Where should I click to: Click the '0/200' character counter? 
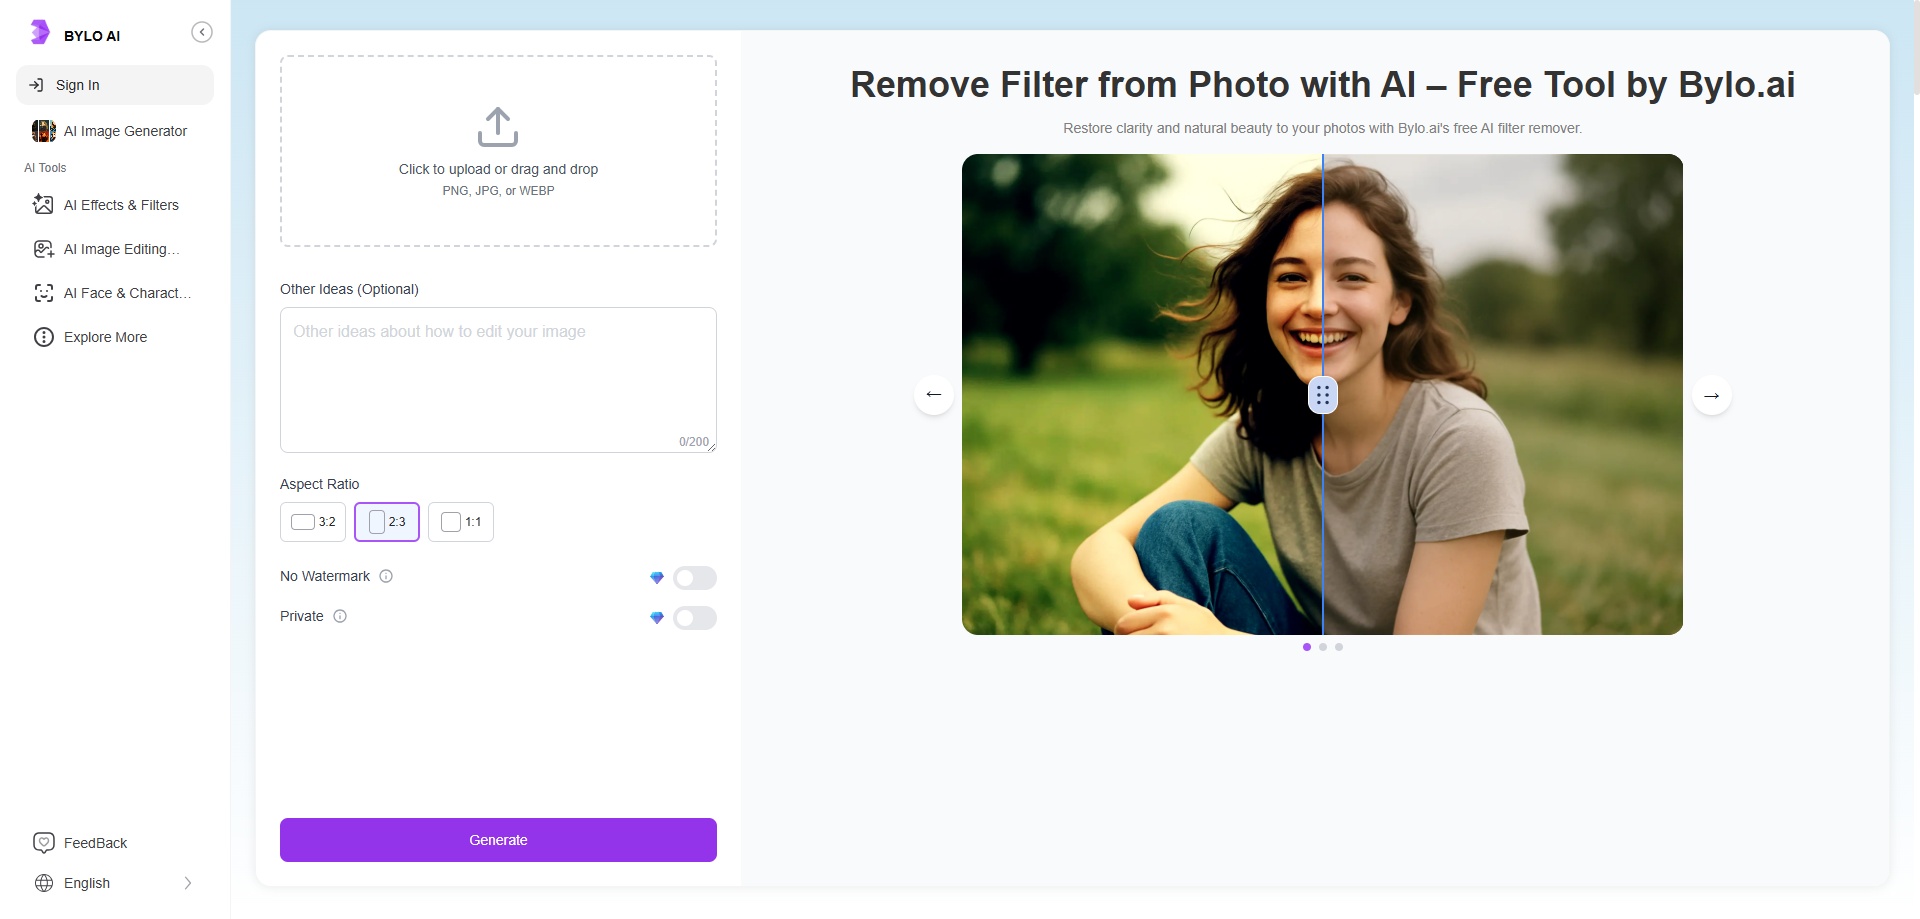pos(694,442)
